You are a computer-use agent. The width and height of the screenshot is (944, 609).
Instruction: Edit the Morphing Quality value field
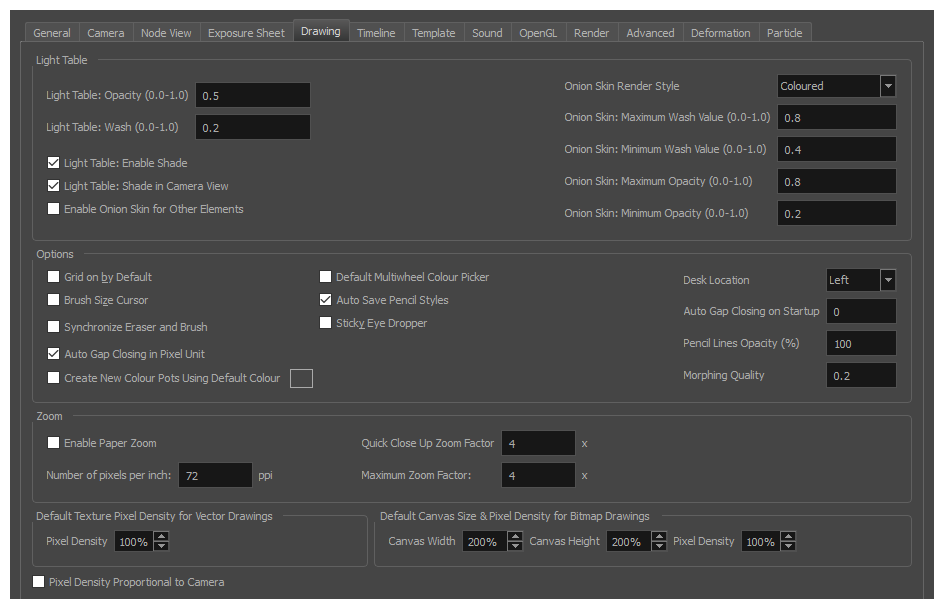point(861,375)
